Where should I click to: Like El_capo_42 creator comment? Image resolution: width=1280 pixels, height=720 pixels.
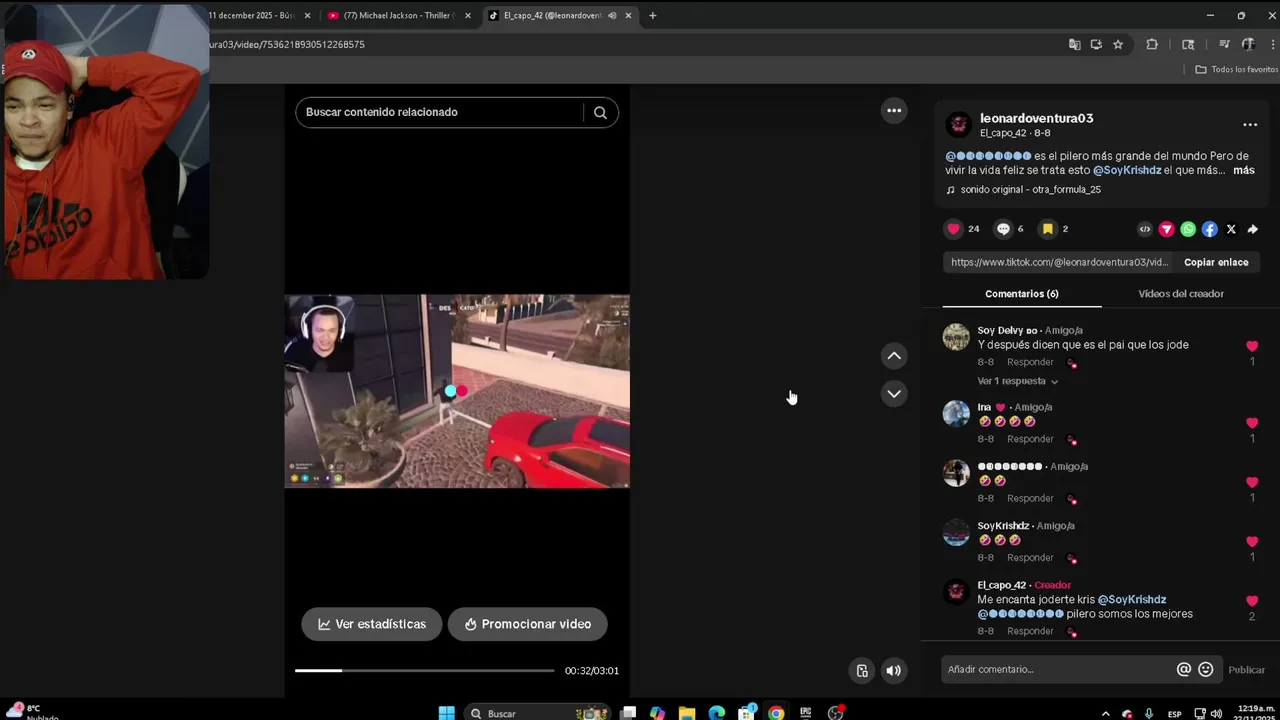(x=1252, y=601)
